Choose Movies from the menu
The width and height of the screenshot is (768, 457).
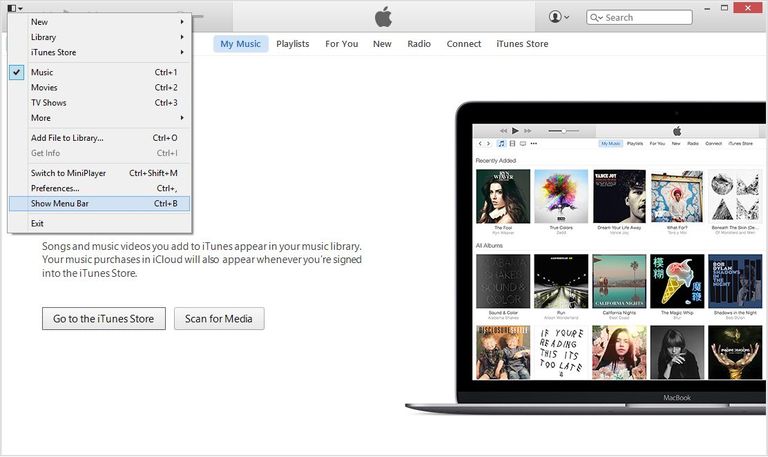coord(99,88)
